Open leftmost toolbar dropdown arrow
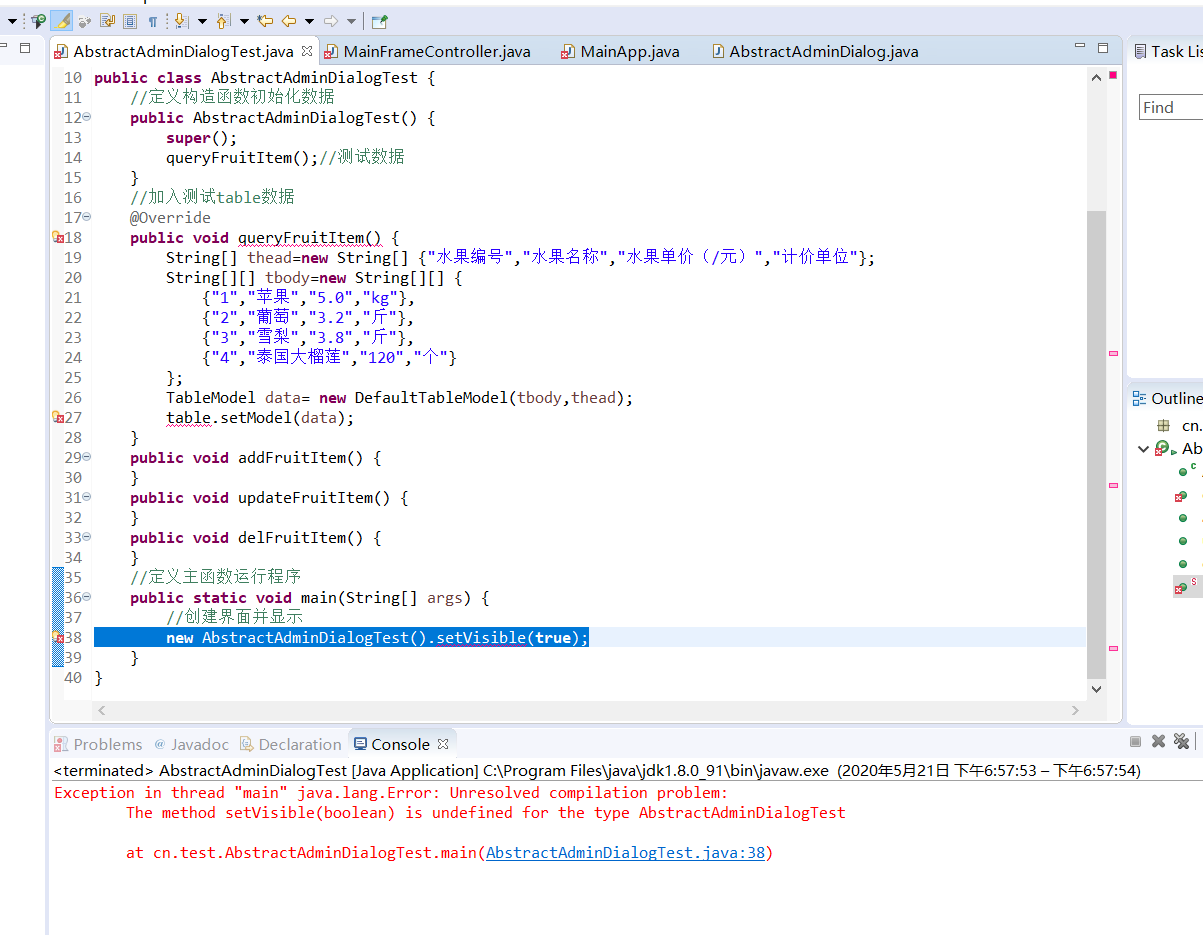Screen dimensions: 1203x935 (14, 21)
